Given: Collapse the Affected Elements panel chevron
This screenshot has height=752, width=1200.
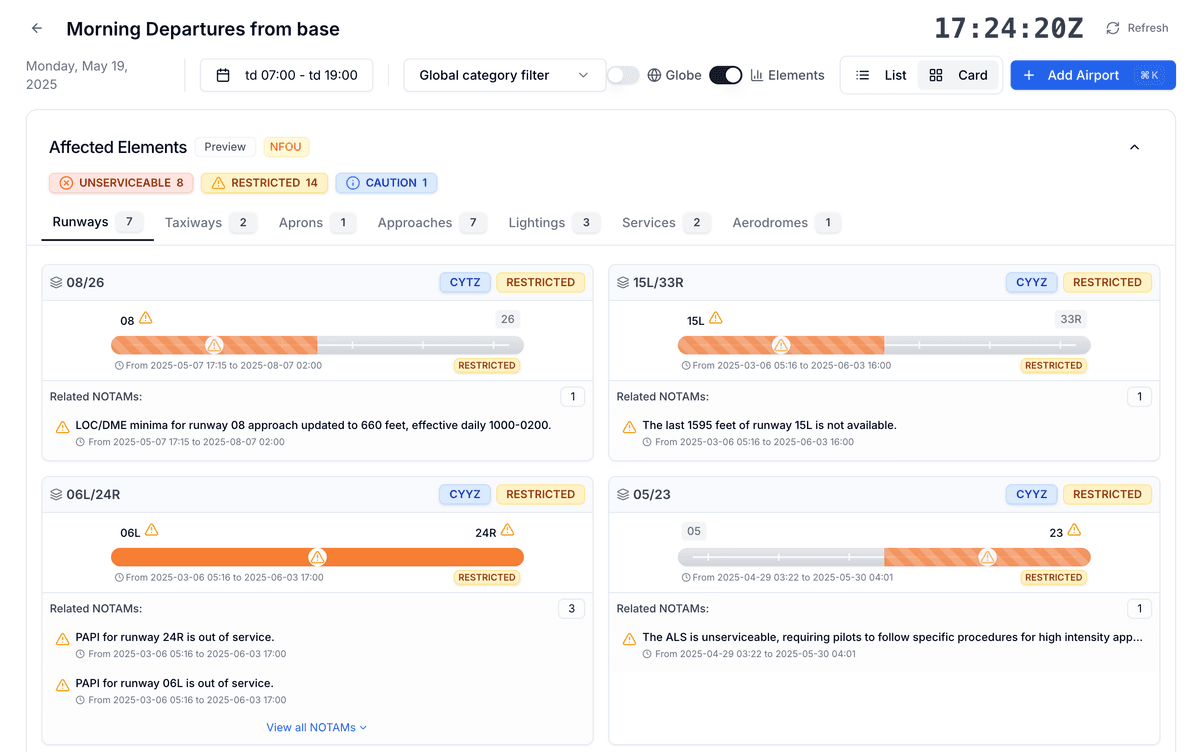Looking at the screenshot, I should (1134, 147).
